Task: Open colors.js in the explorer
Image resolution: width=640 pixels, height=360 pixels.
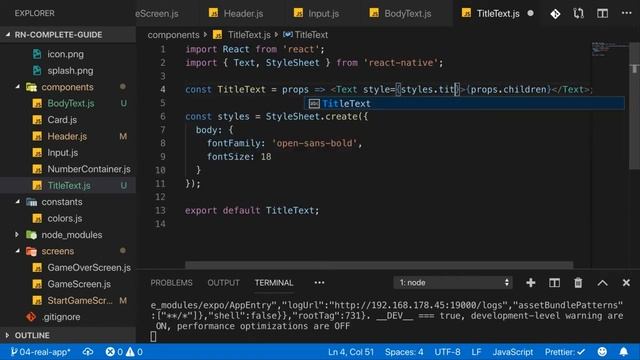Action: (x=64, y=218)
